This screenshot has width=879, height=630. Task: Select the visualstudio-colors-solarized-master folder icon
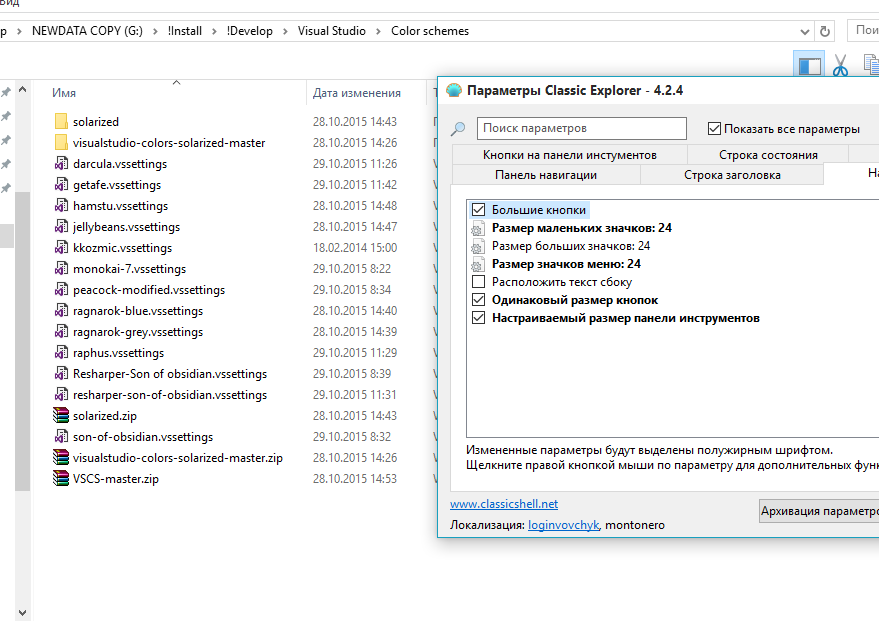coord(61,142)
